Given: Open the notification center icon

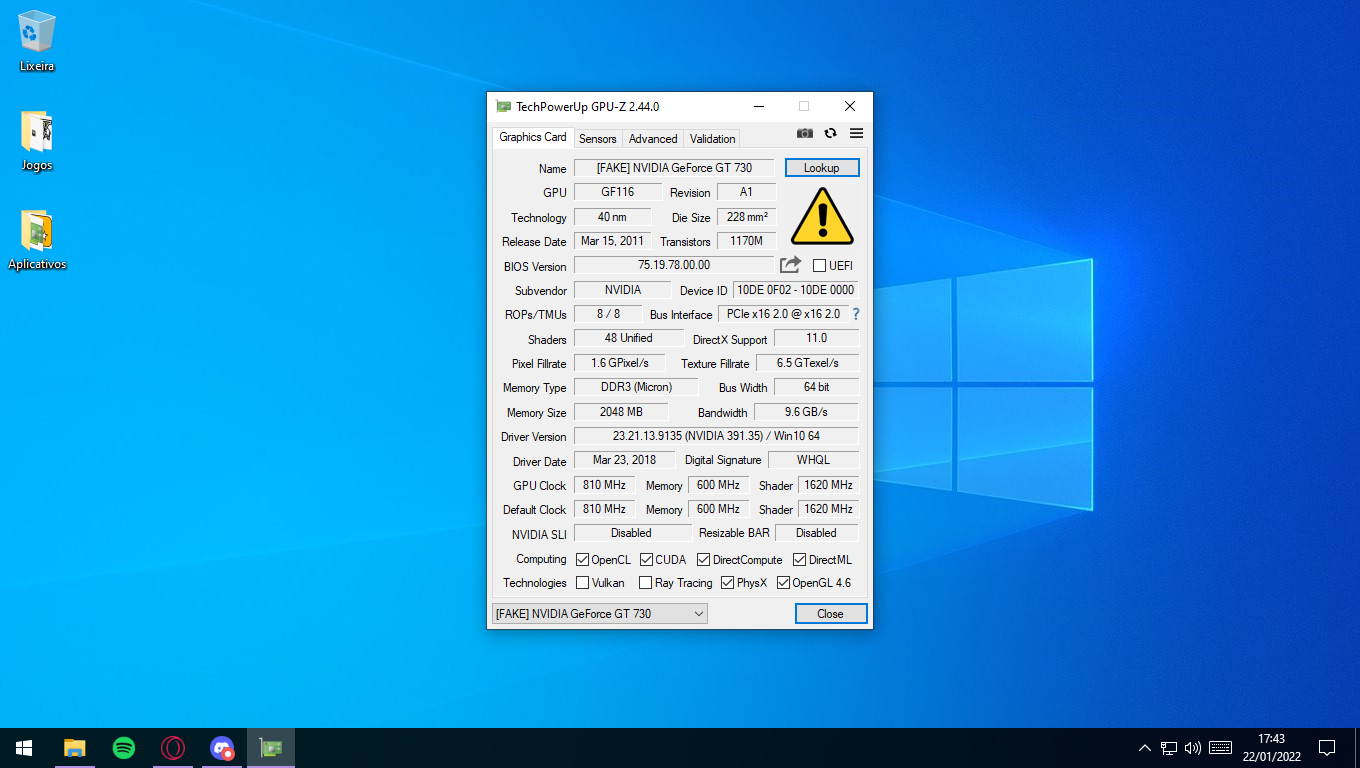Looking at the screenshot, I should pyautogui.click(x=1327, y=748).
